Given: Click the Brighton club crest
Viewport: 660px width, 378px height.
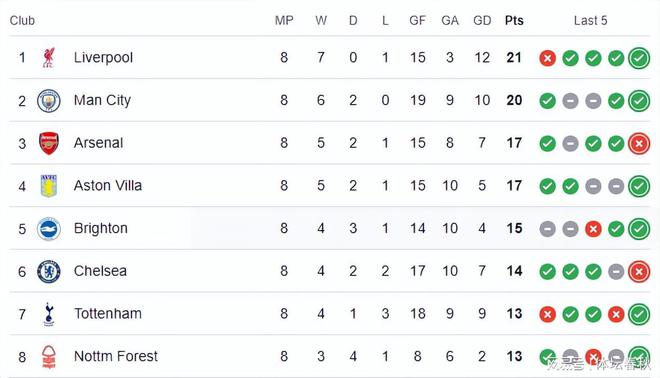Looking at the screenshot, I should (x=49, y=229).
